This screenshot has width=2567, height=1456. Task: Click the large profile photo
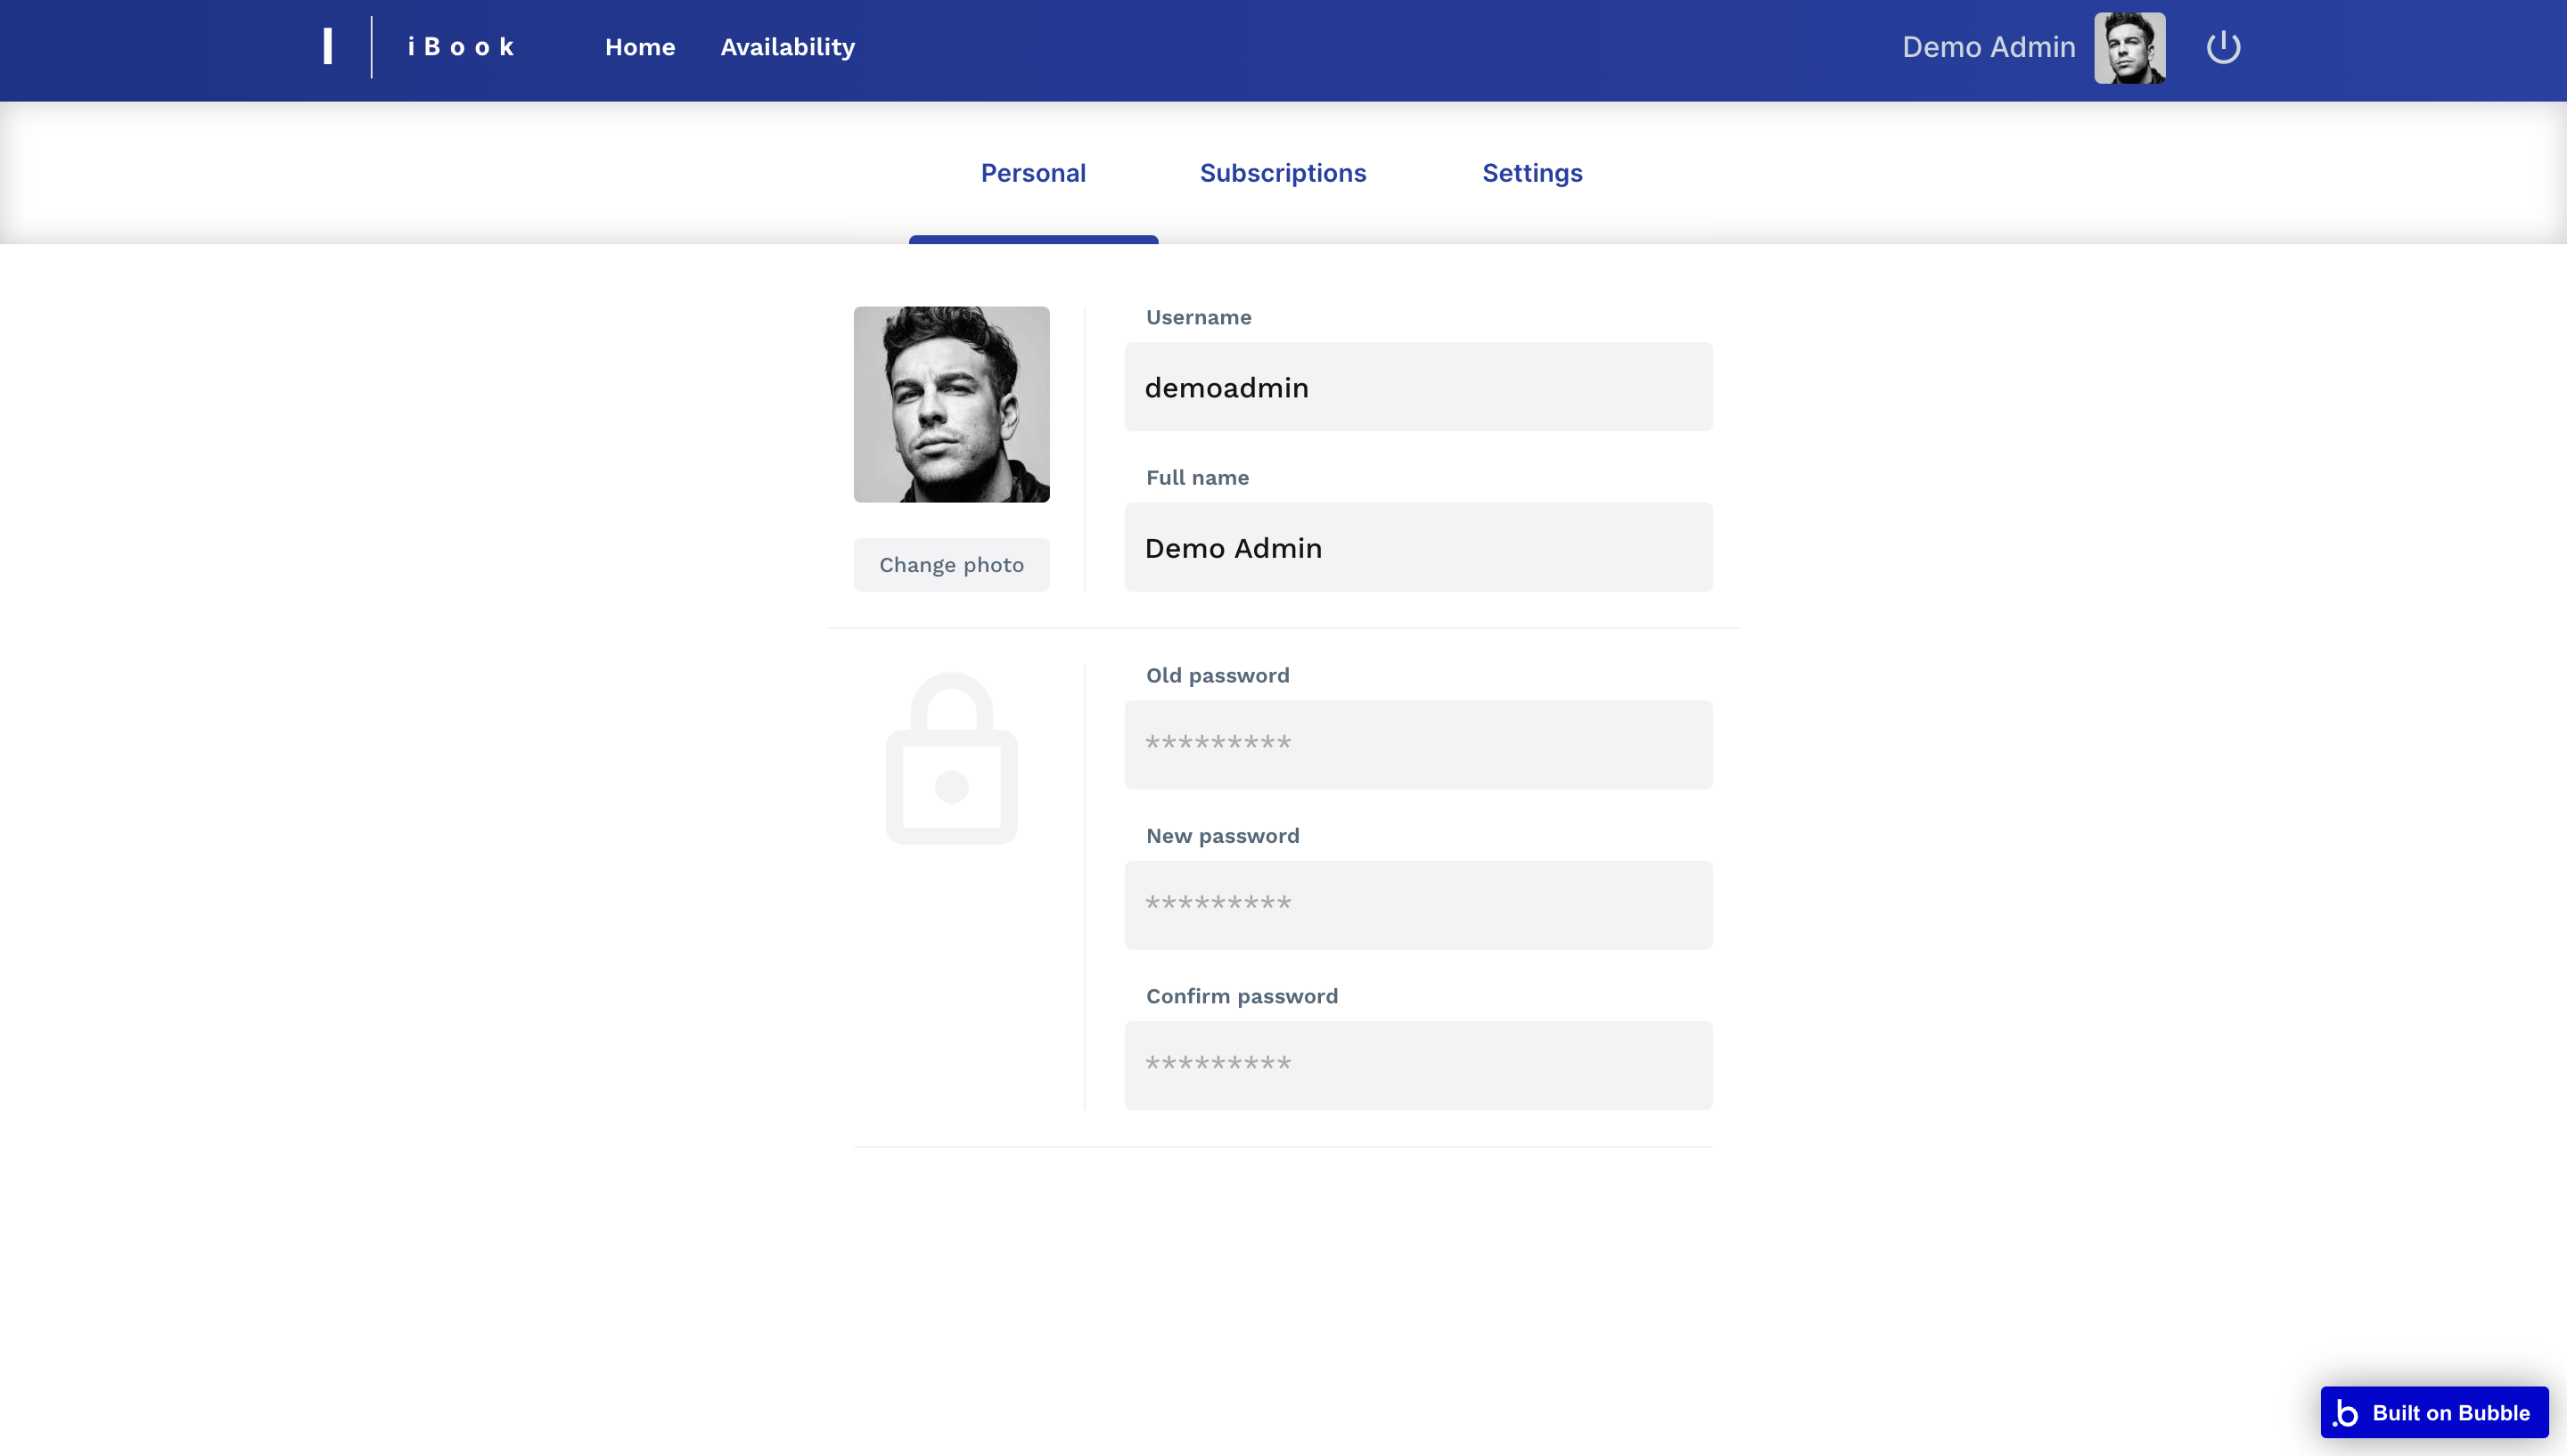pos(951,404)
